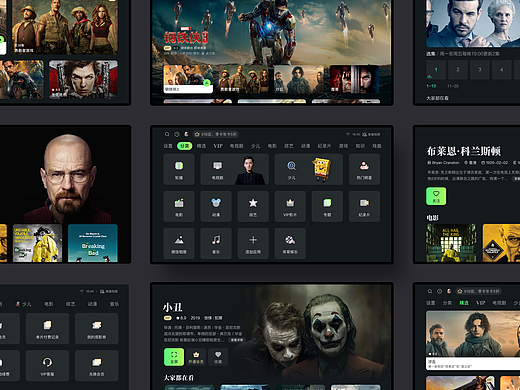
Task: Open the Resident Evil woman poster thumbnail
Action: [83, 79]
